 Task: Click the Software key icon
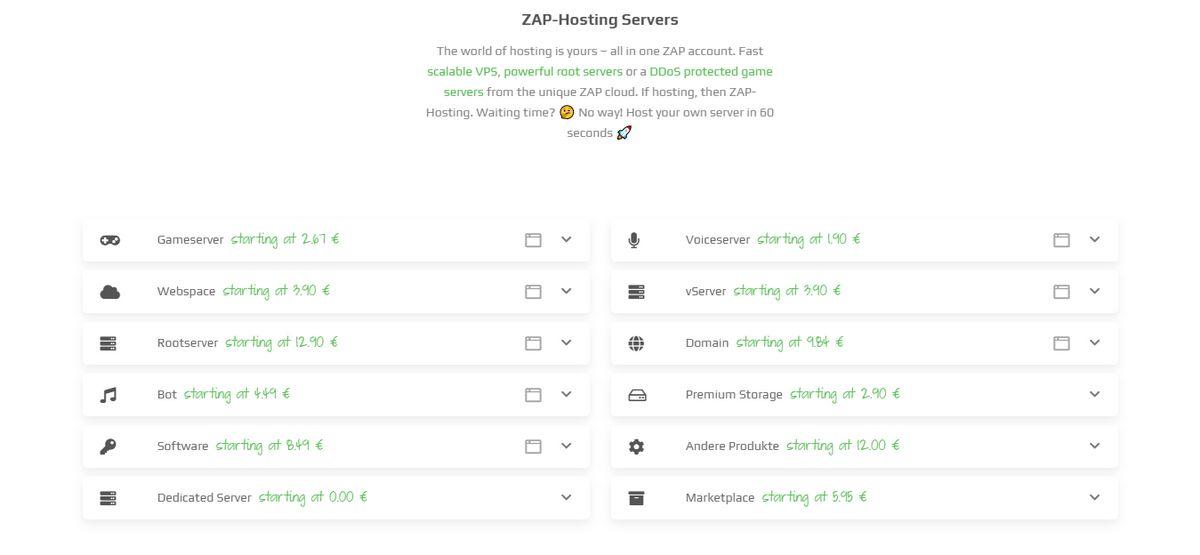[109, 446]
